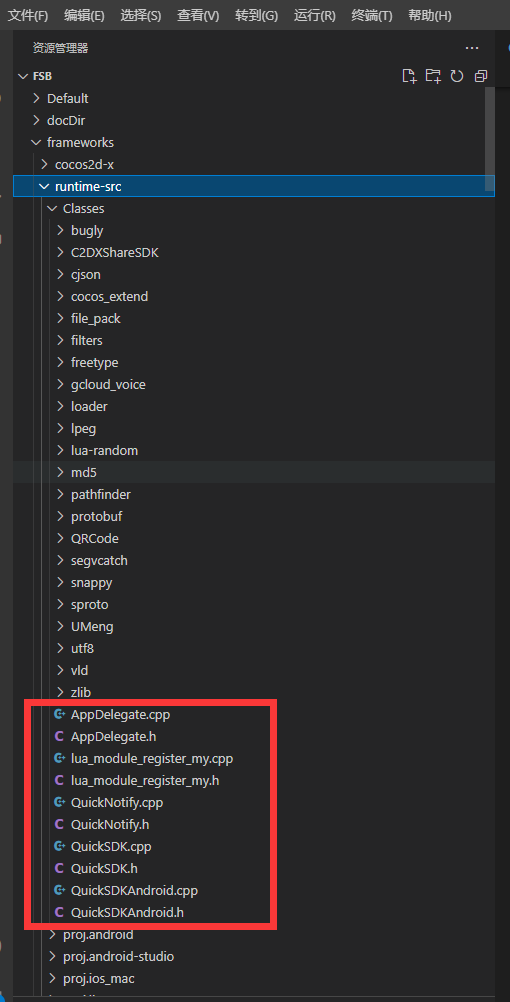The width and height of the screenshot is (510, 1002).
Task: Open the 文件(F) menu
Action: coord(28,15)
